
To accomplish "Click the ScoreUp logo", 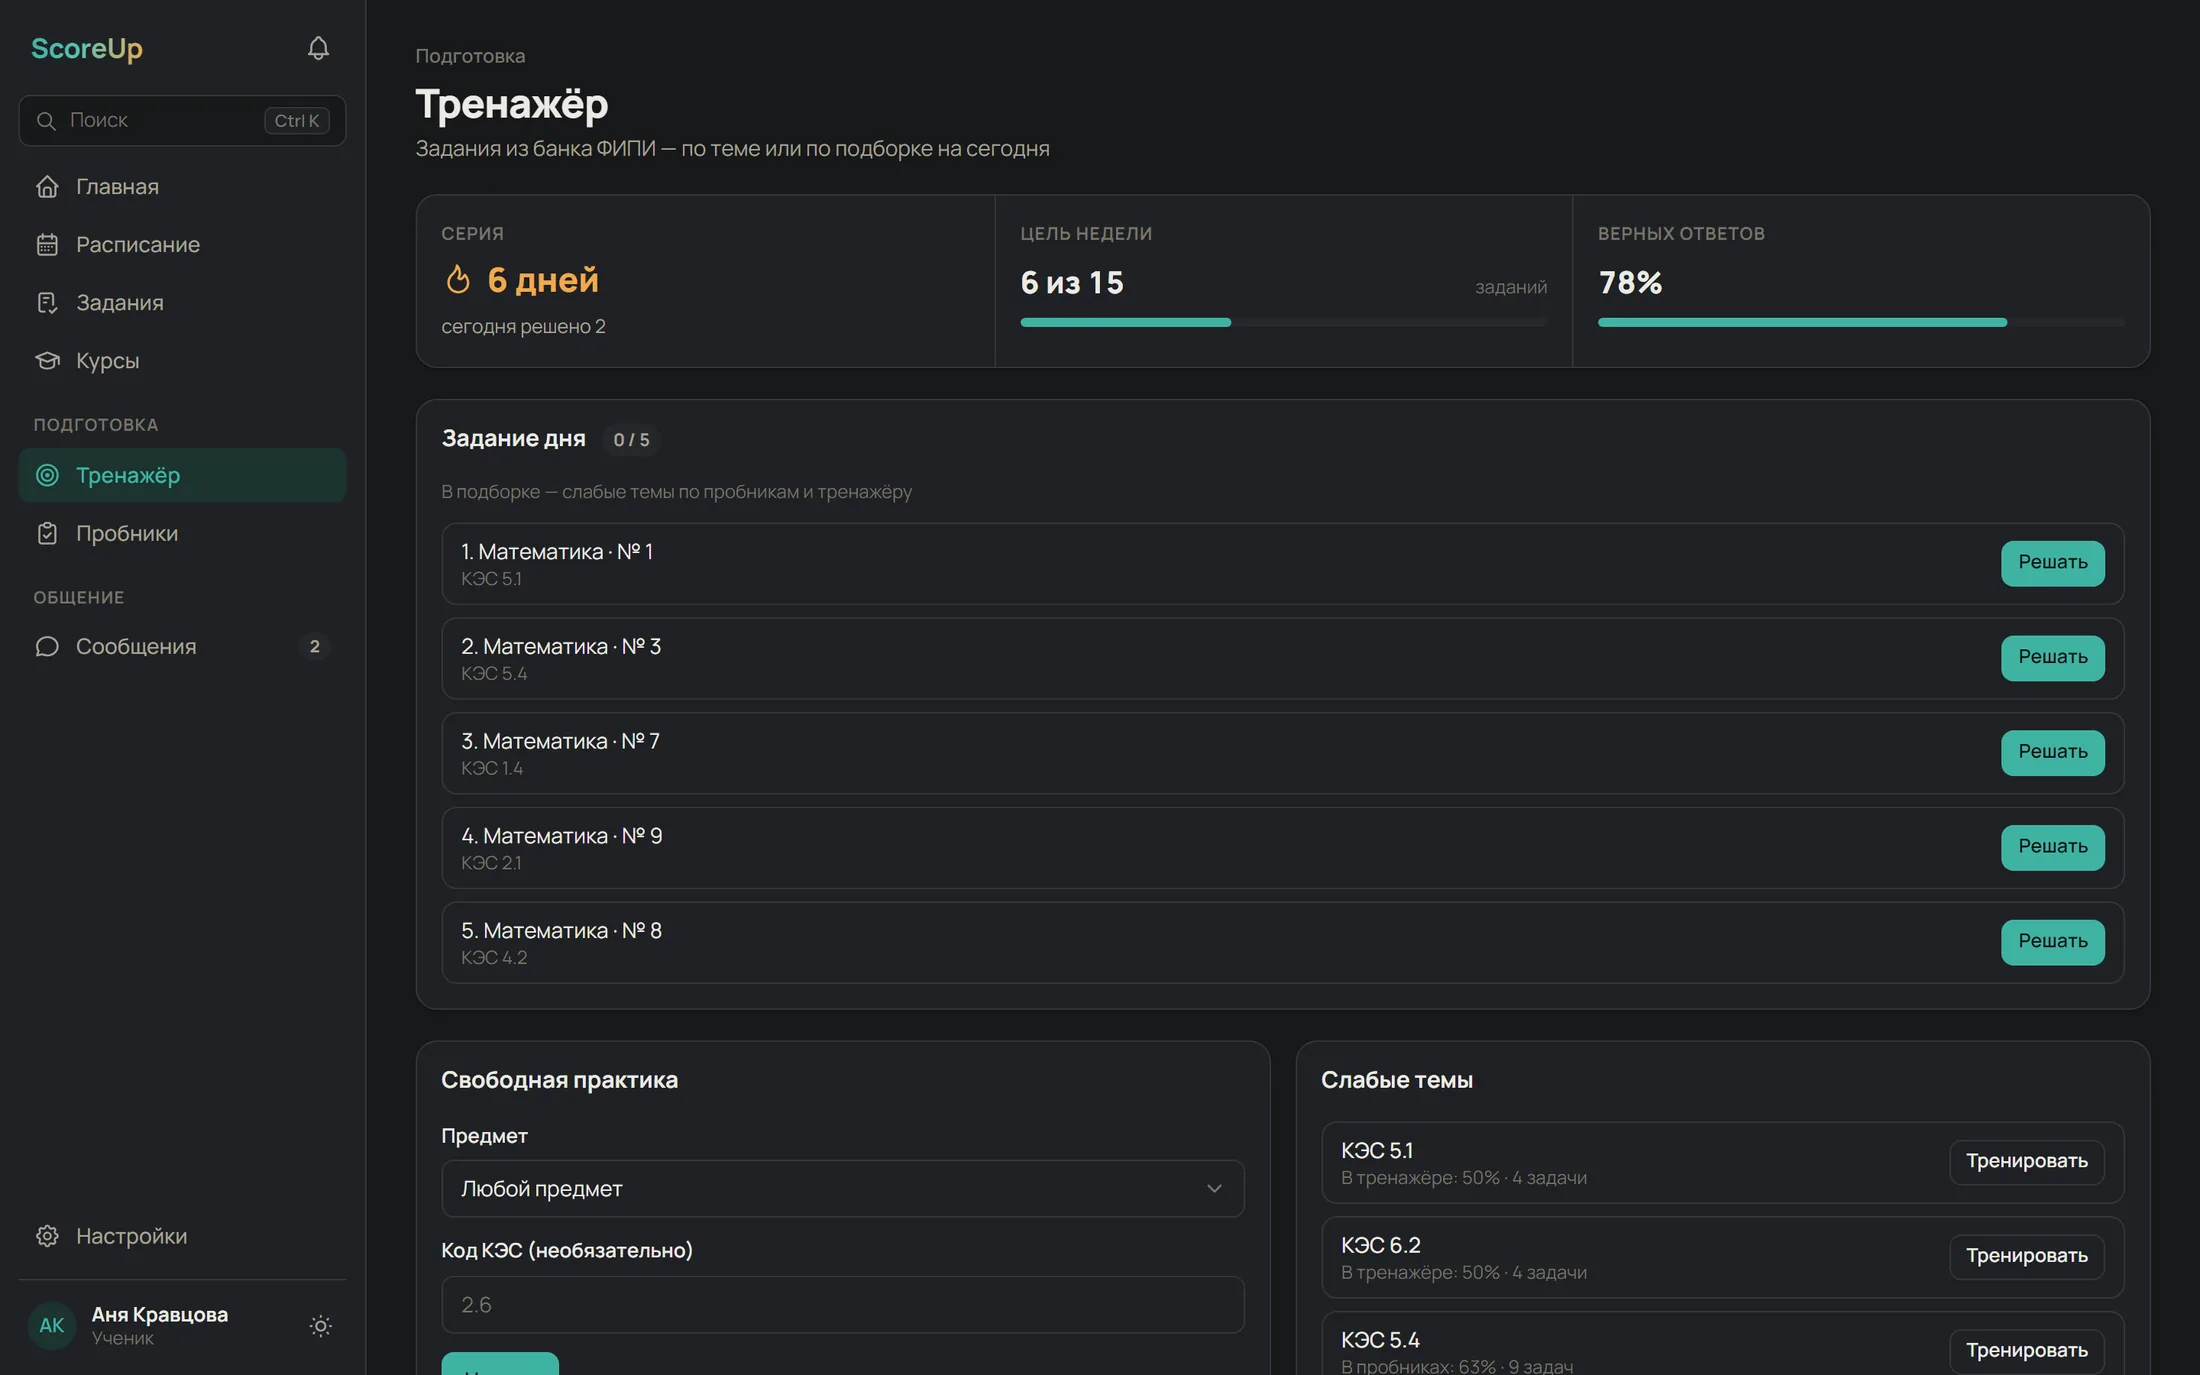I will pos(87,48).
